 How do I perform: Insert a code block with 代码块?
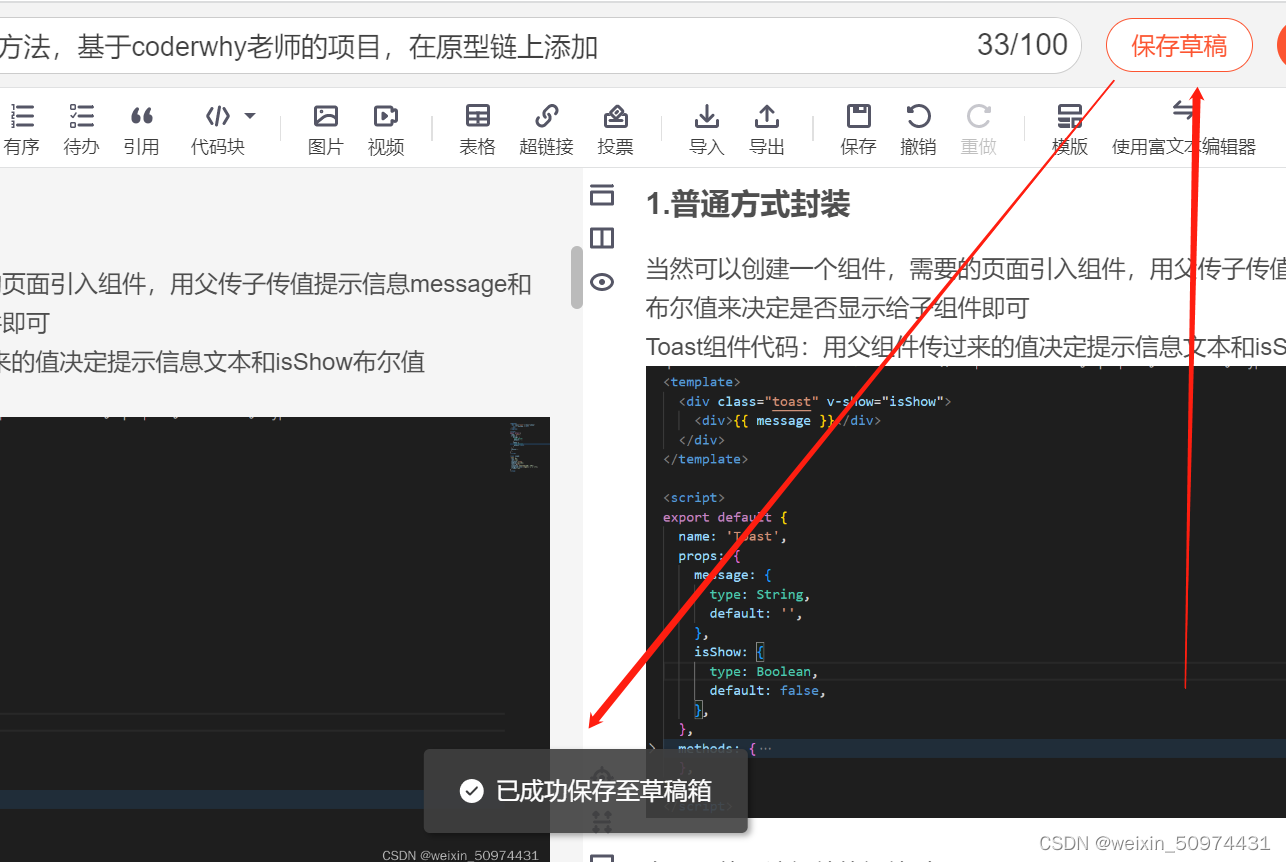tap(217, 129)
